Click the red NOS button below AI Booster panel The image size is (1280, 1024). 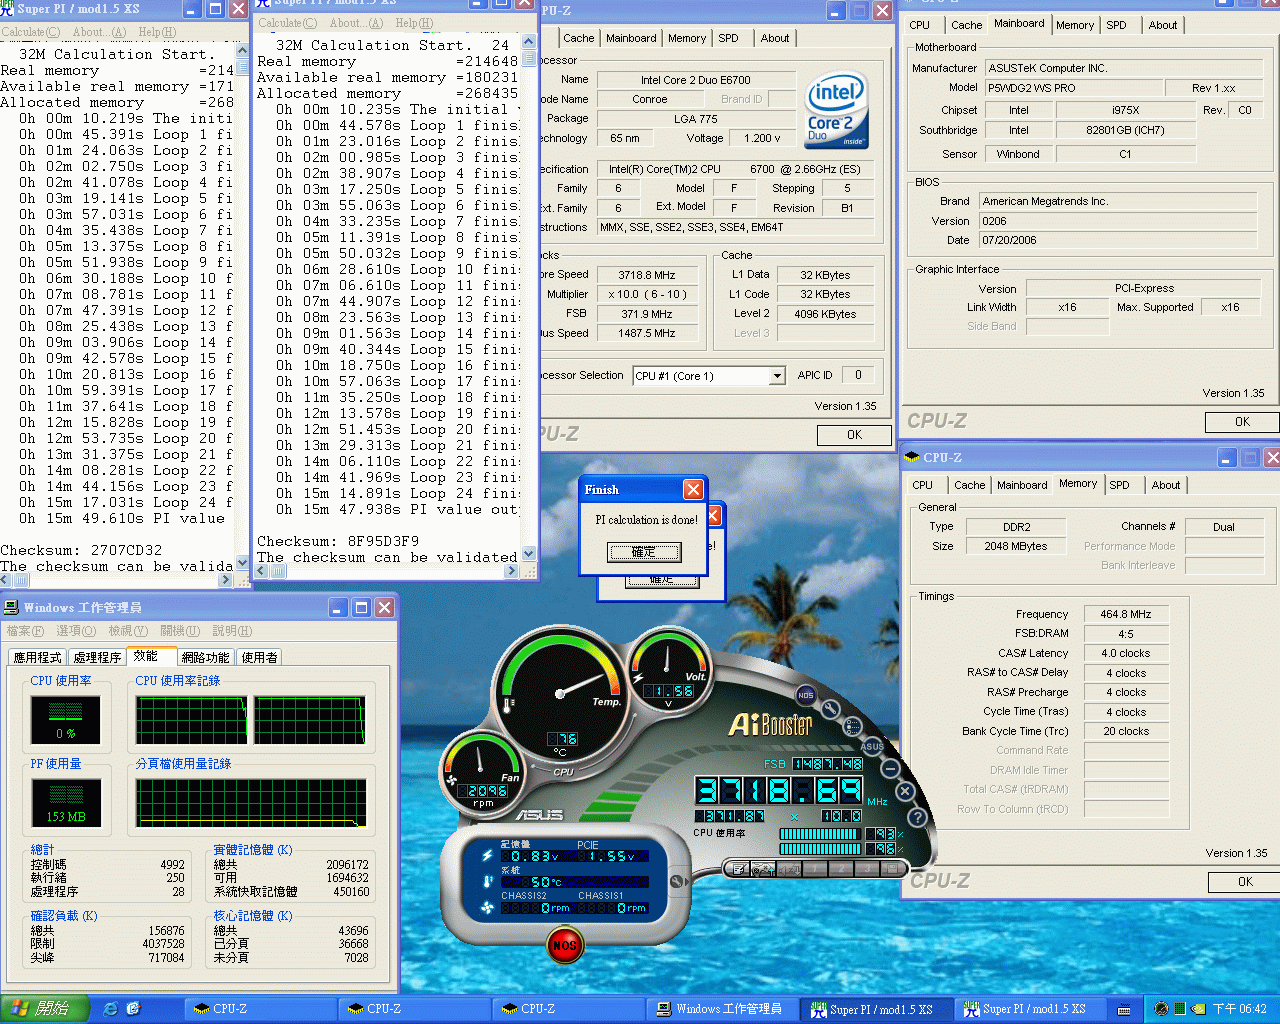point(565,945)
